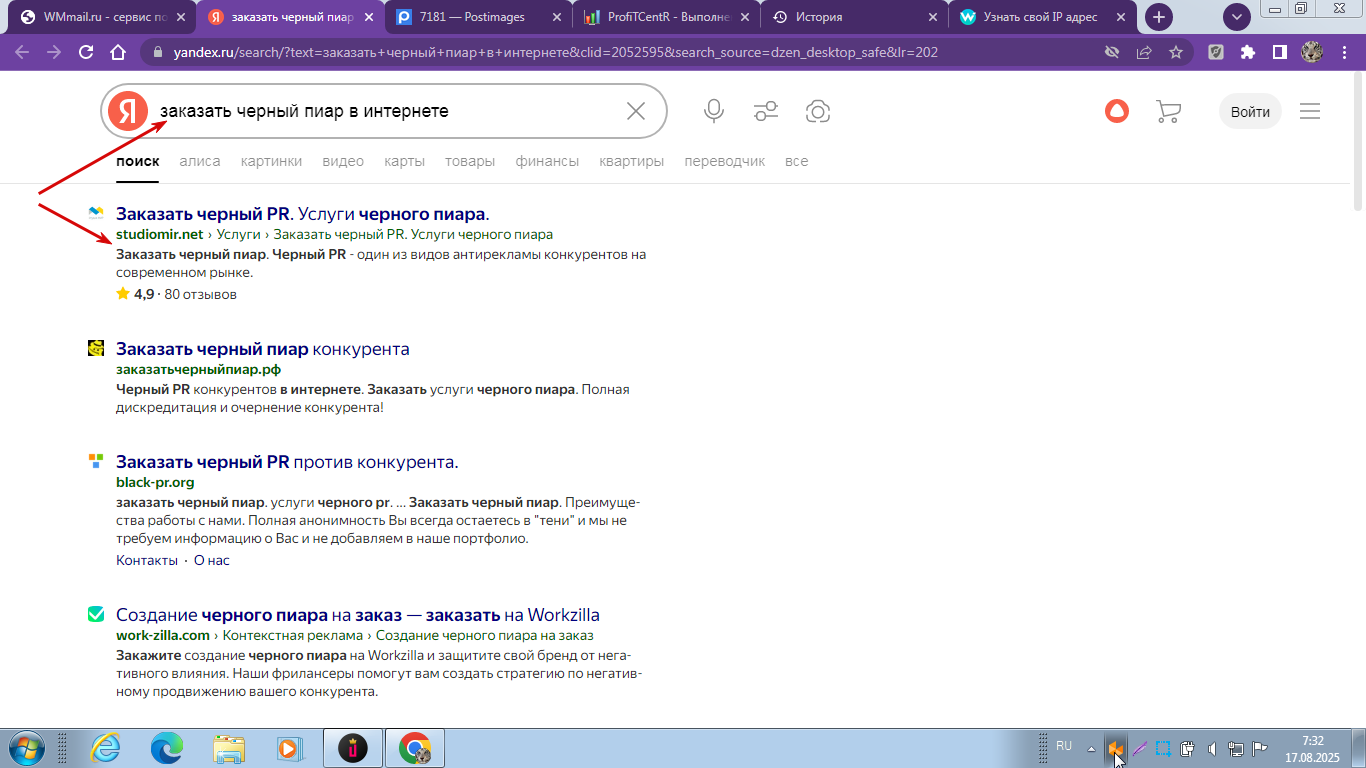1366x768 pixels.
Task: Open the Yandex hamburger menu
Action: (x=1310, y=111)
